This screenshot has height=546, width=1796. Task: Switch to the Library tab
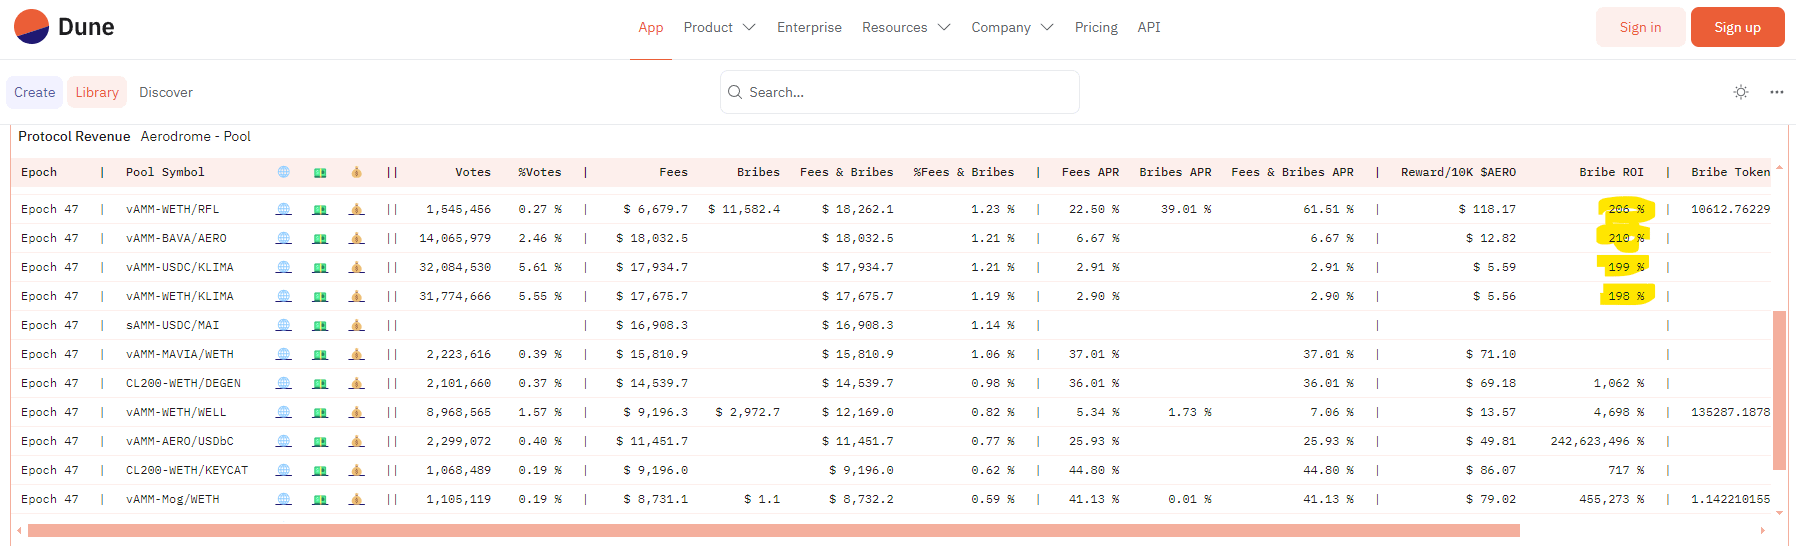point(97,92)
